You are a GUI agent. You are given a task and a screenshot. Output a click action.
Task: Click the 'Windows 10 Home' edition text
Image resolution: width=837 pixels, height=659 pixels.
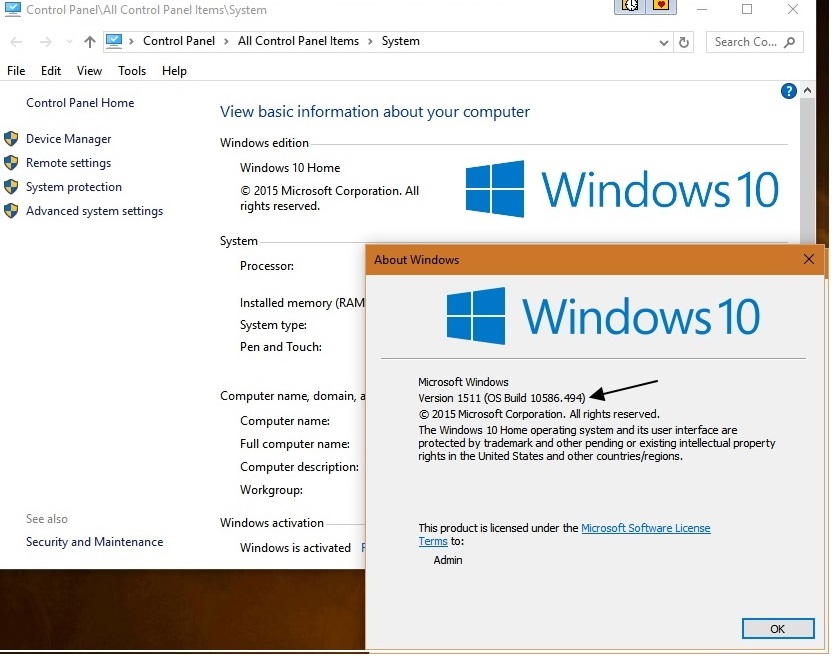[x=290, y=168]
